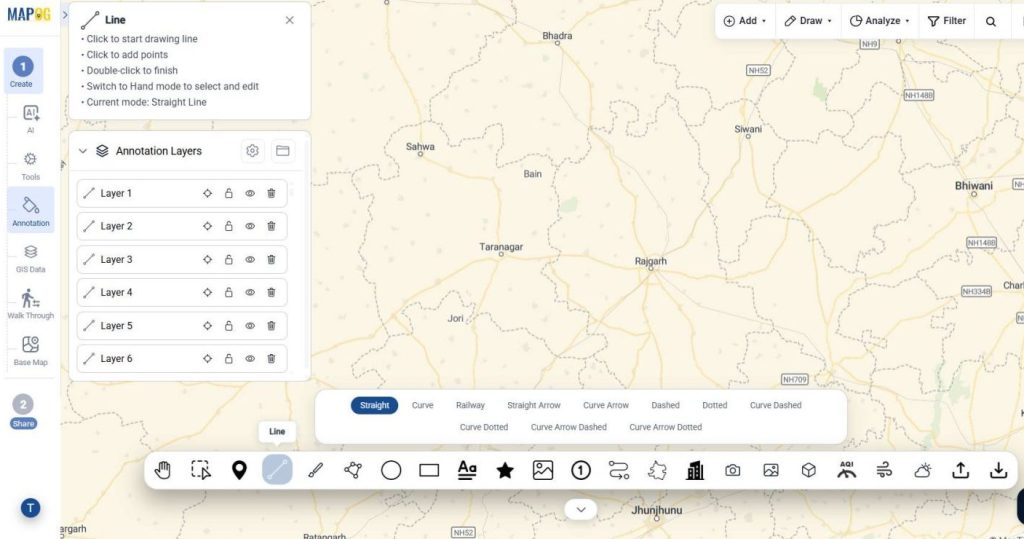The image size is (1024, 539).
Task: Open GIS Data sidebar panel
Action: click(31, 258)
